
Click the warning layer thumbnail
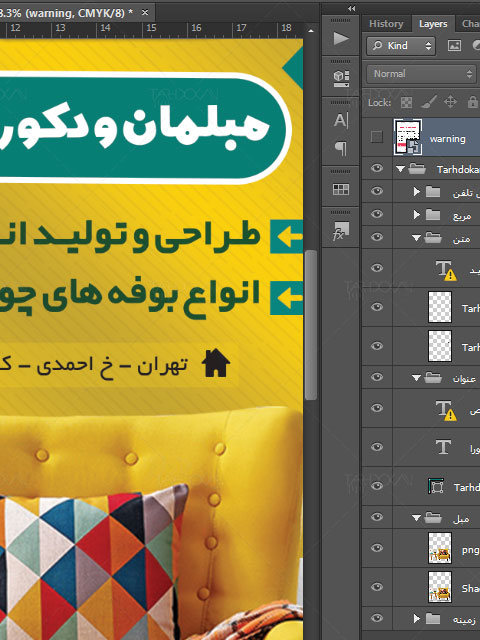click(x=408, y=137)
